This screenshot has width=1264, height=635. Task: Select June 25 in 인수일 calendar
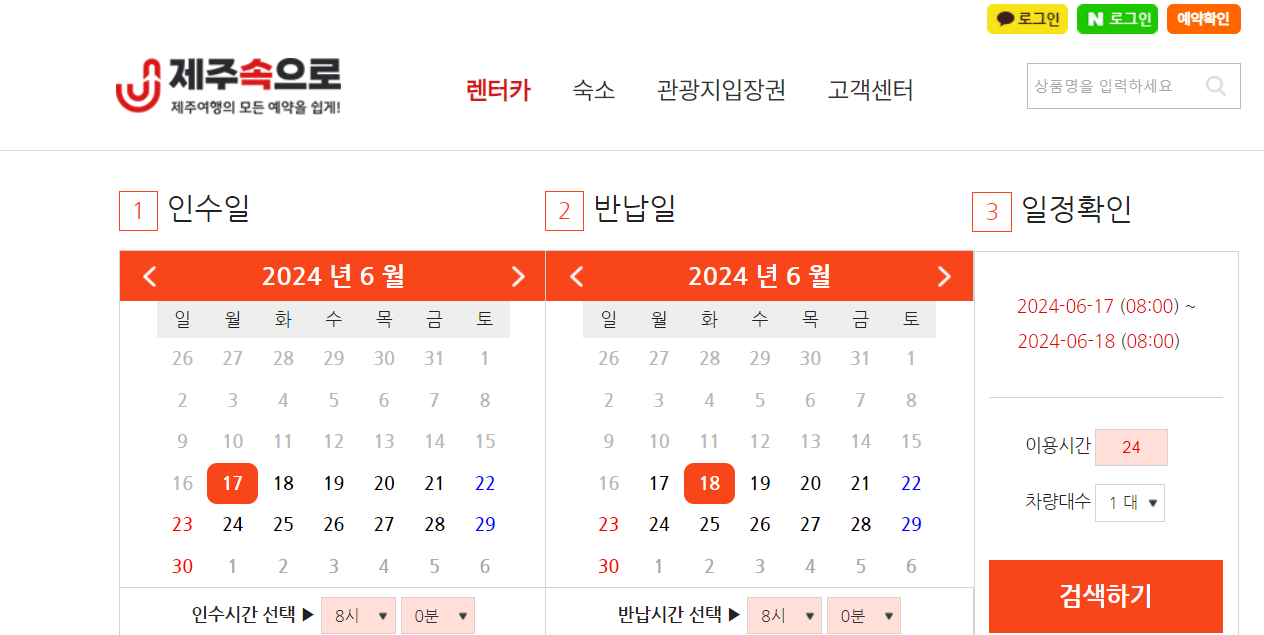coord(283,524)
